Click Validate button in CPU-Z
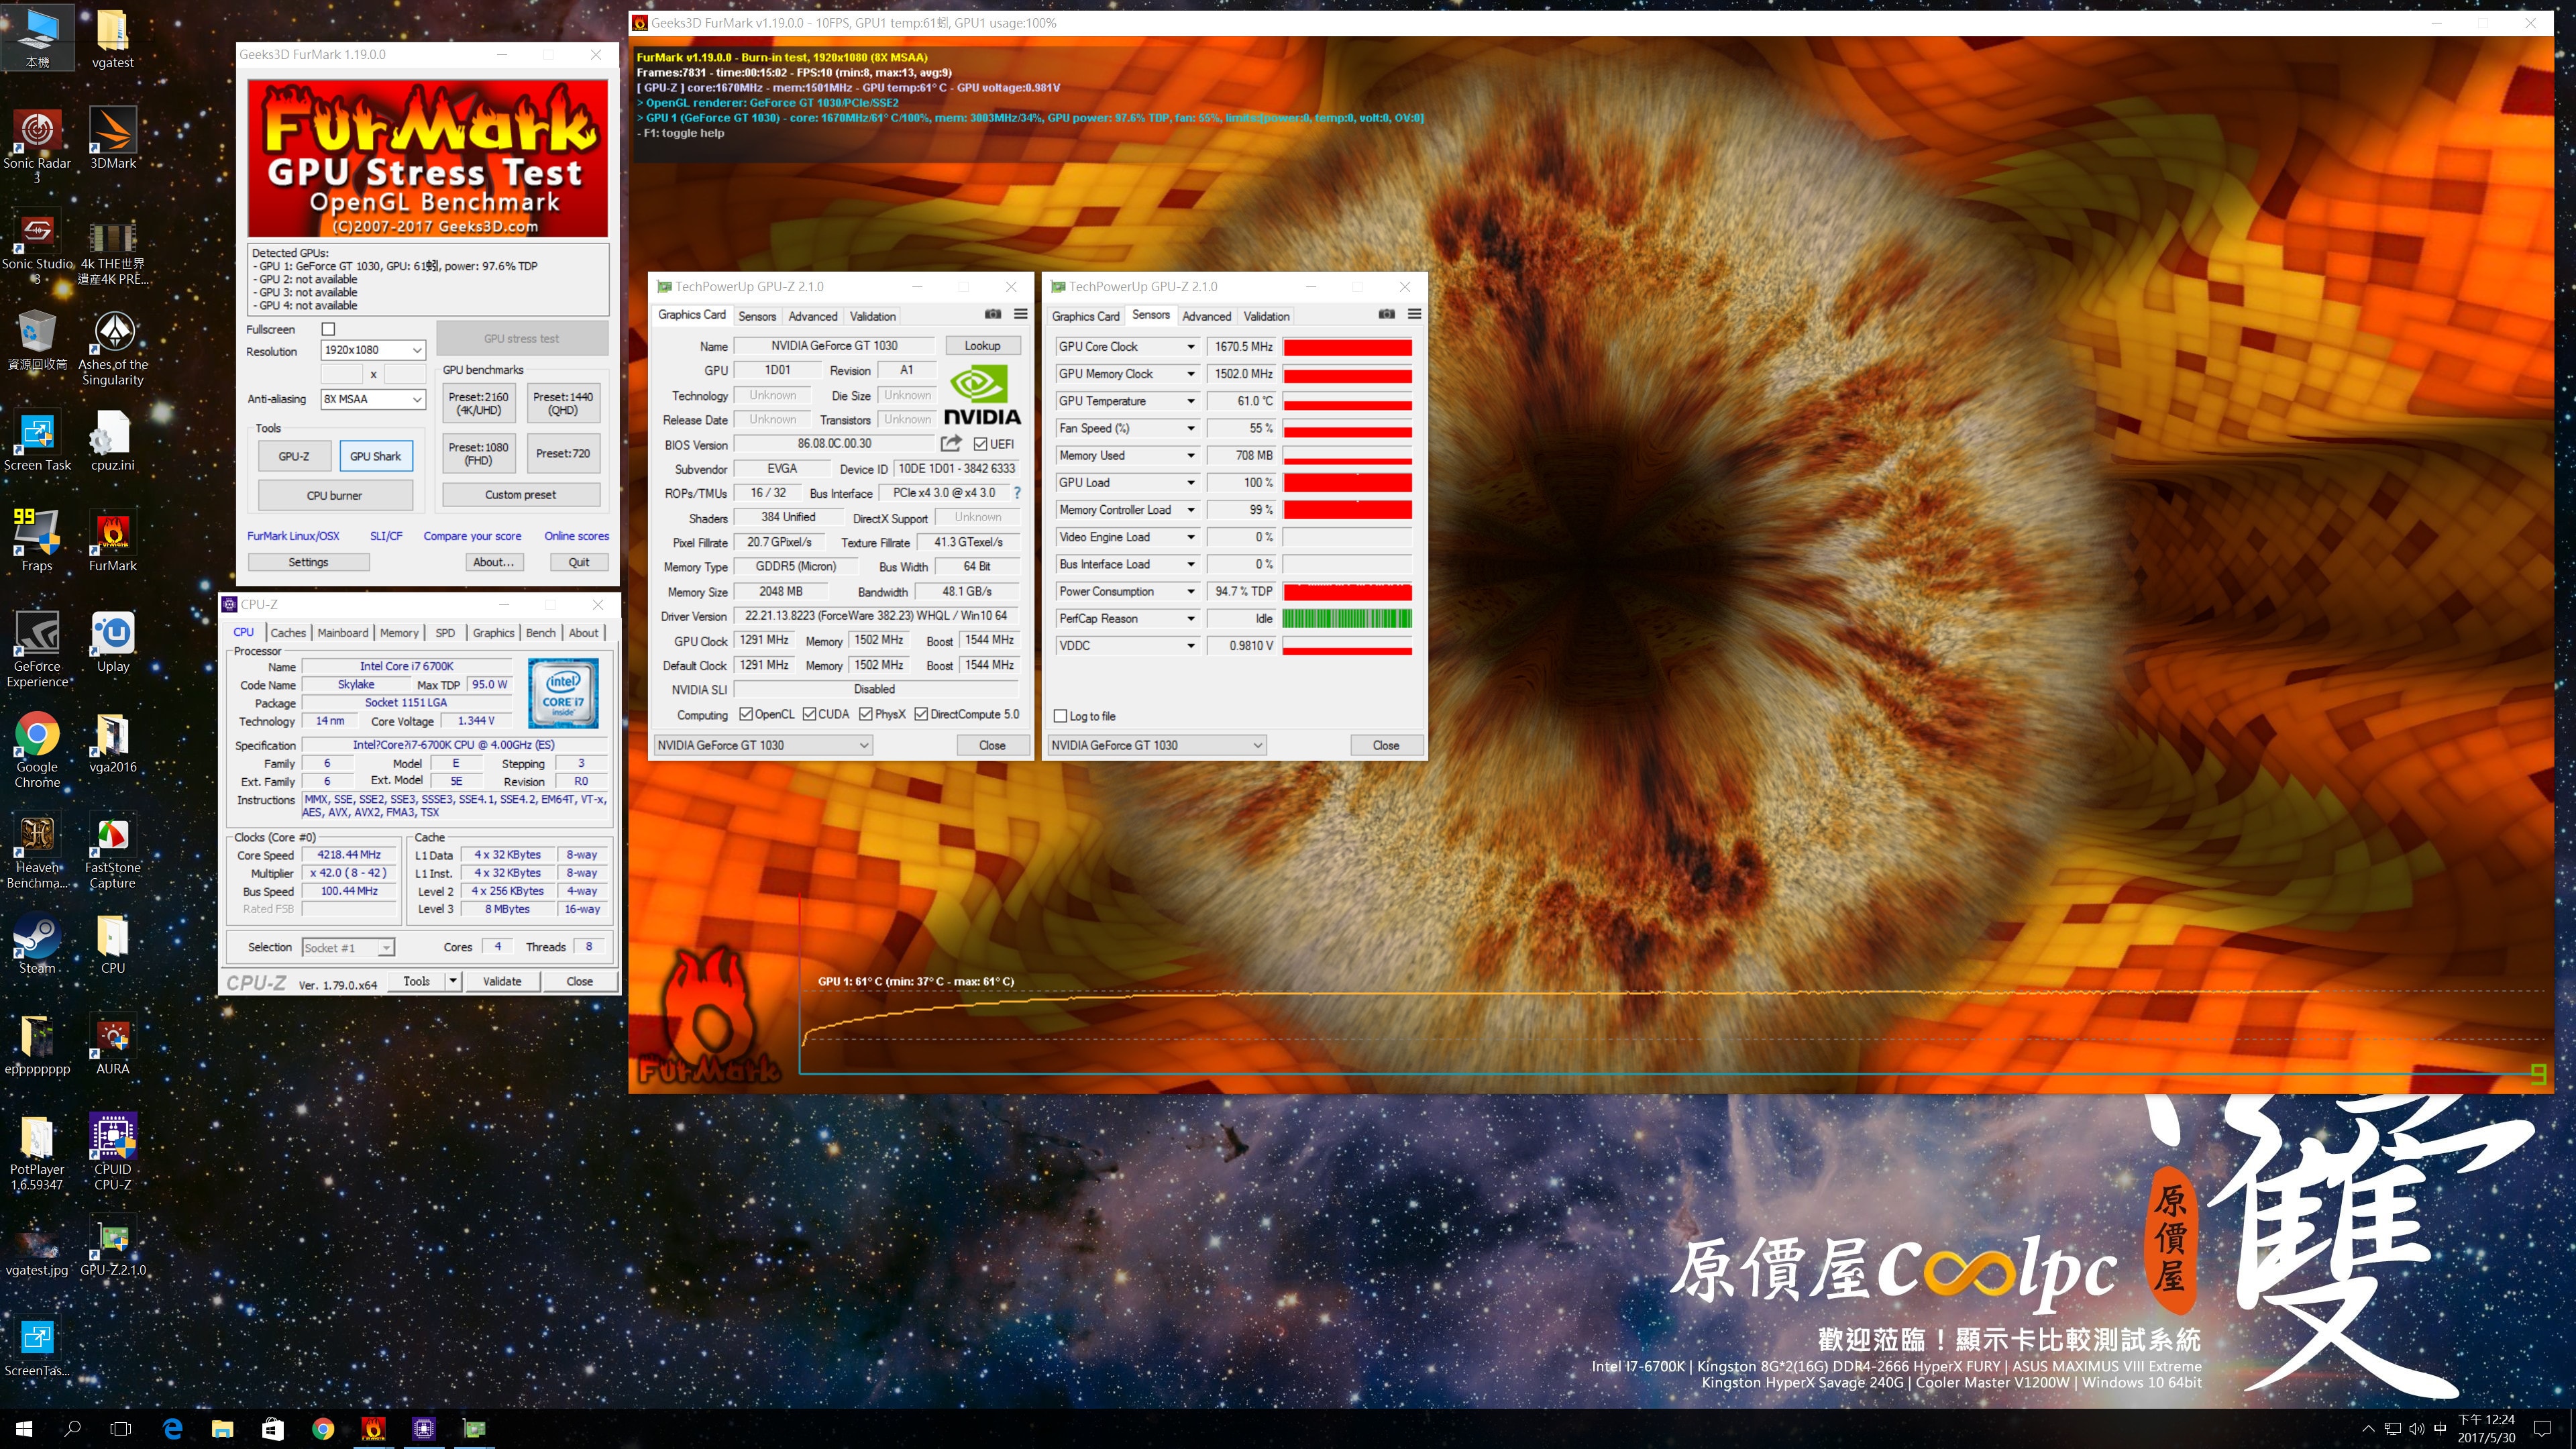 coord(502,981)
